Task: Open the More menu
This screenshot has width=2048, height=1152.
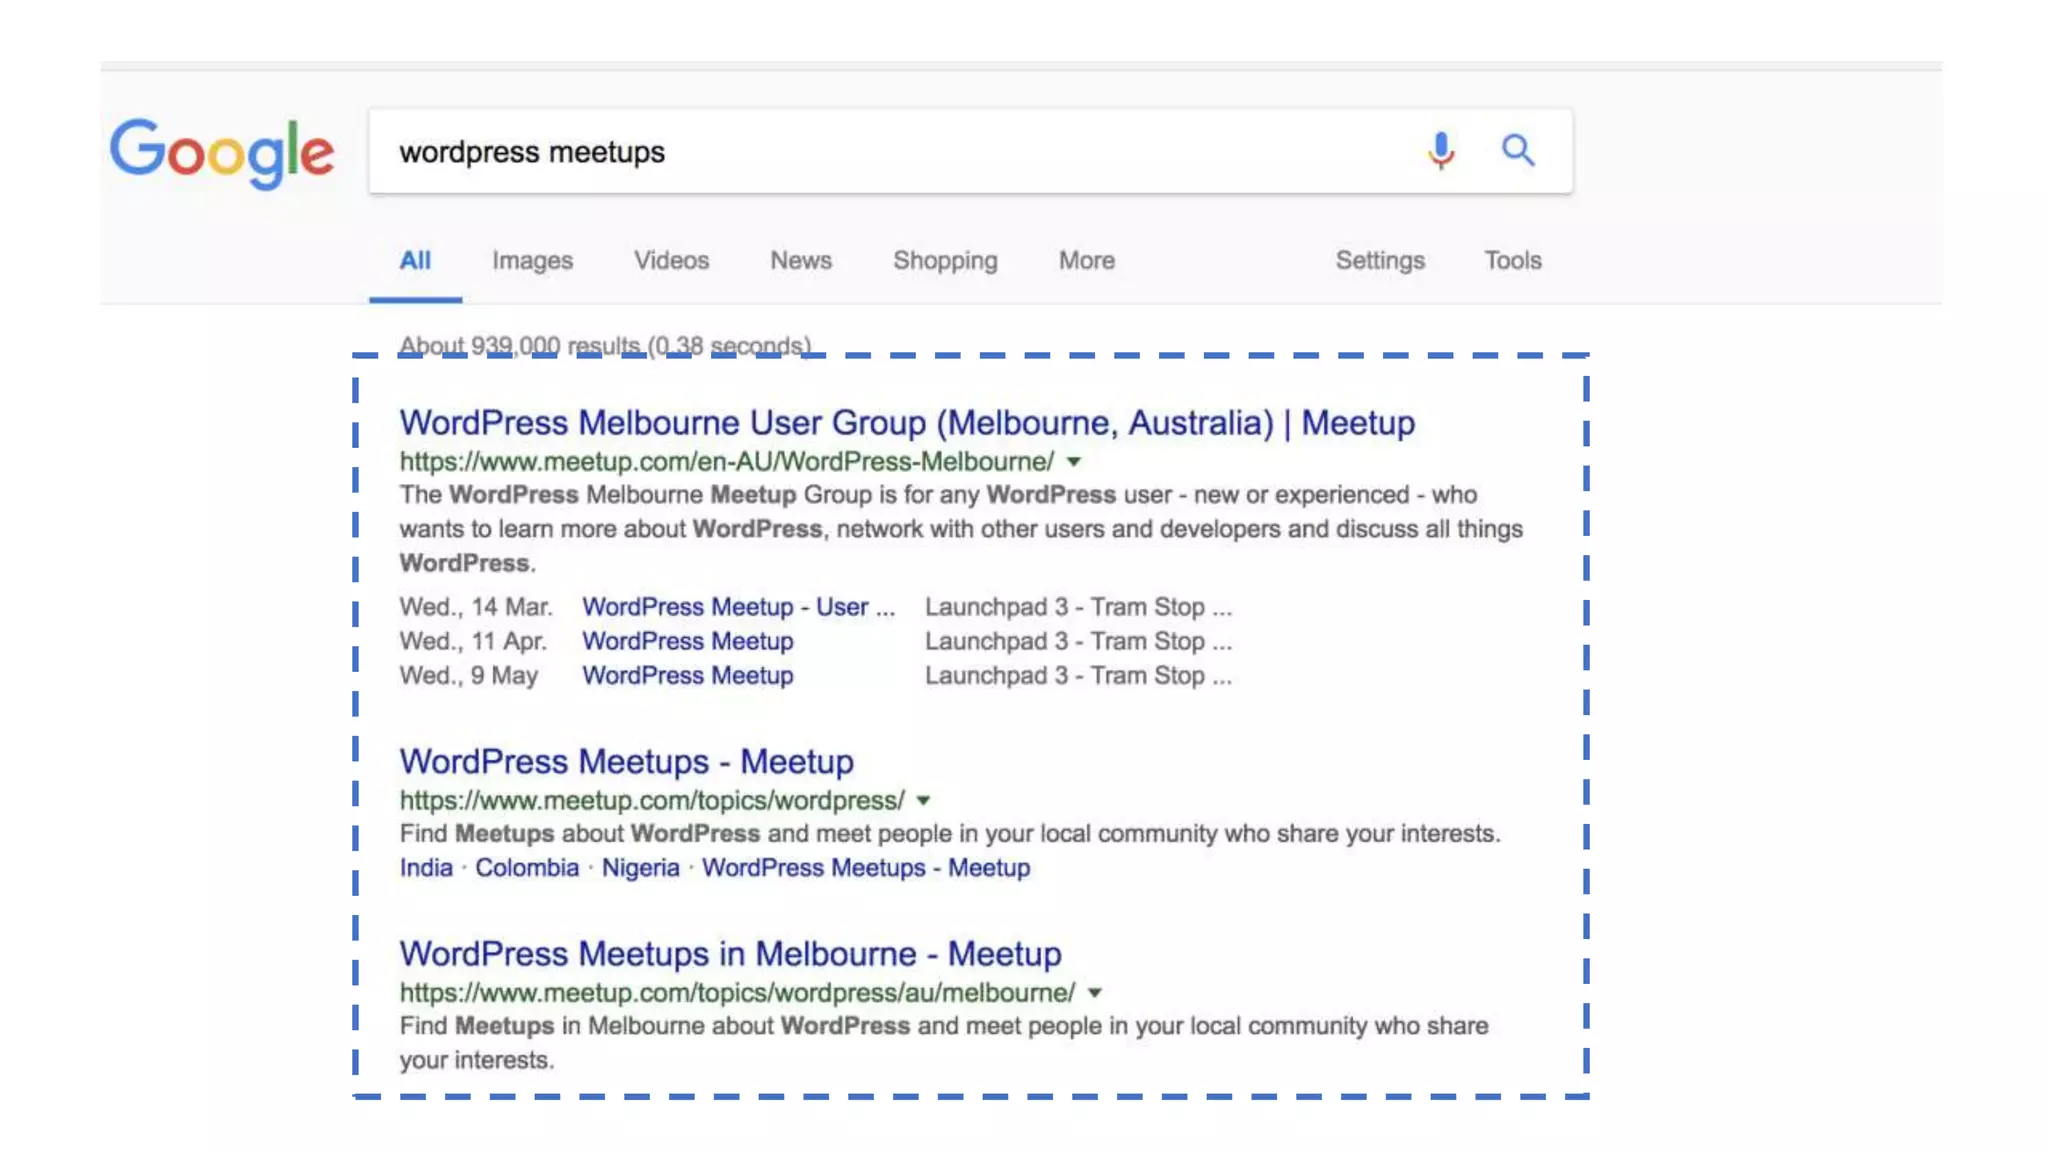Action: [x=1086, y=261]
